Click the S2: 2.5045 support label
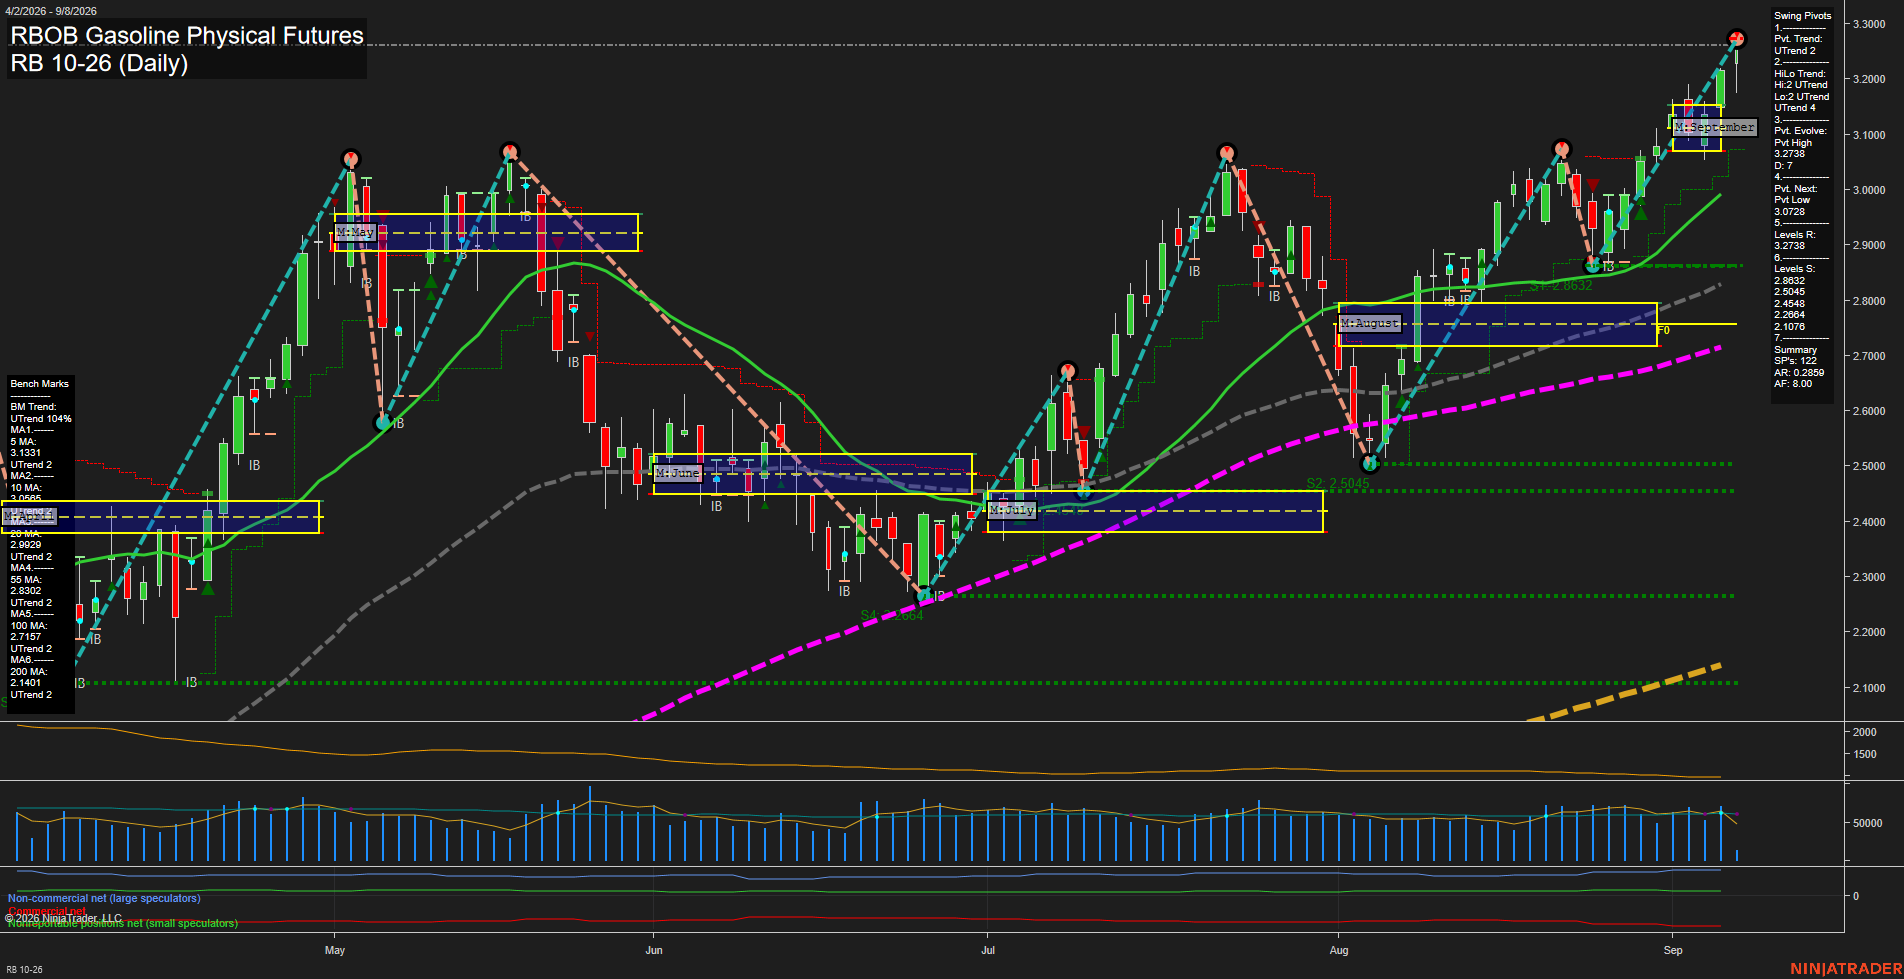 point(1338,484)
